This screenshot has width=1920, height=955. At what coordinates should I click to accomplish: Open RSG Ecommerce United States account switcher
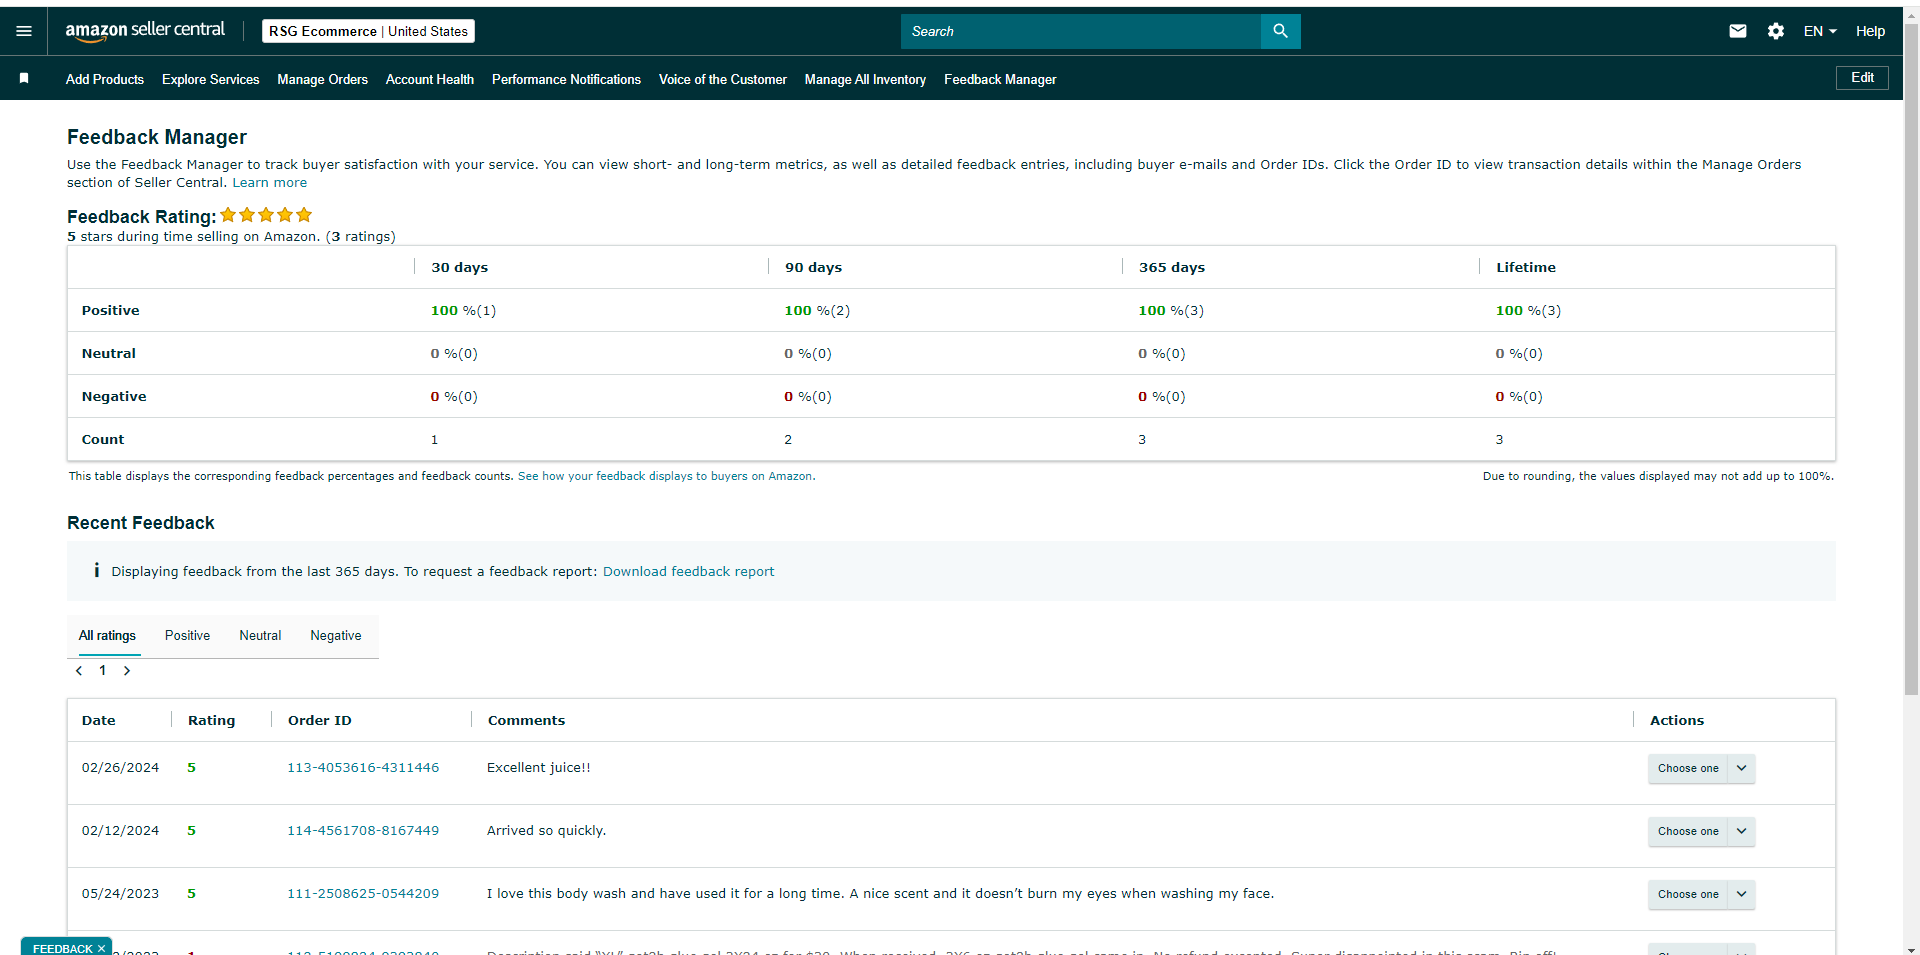[x=368, y=31]
